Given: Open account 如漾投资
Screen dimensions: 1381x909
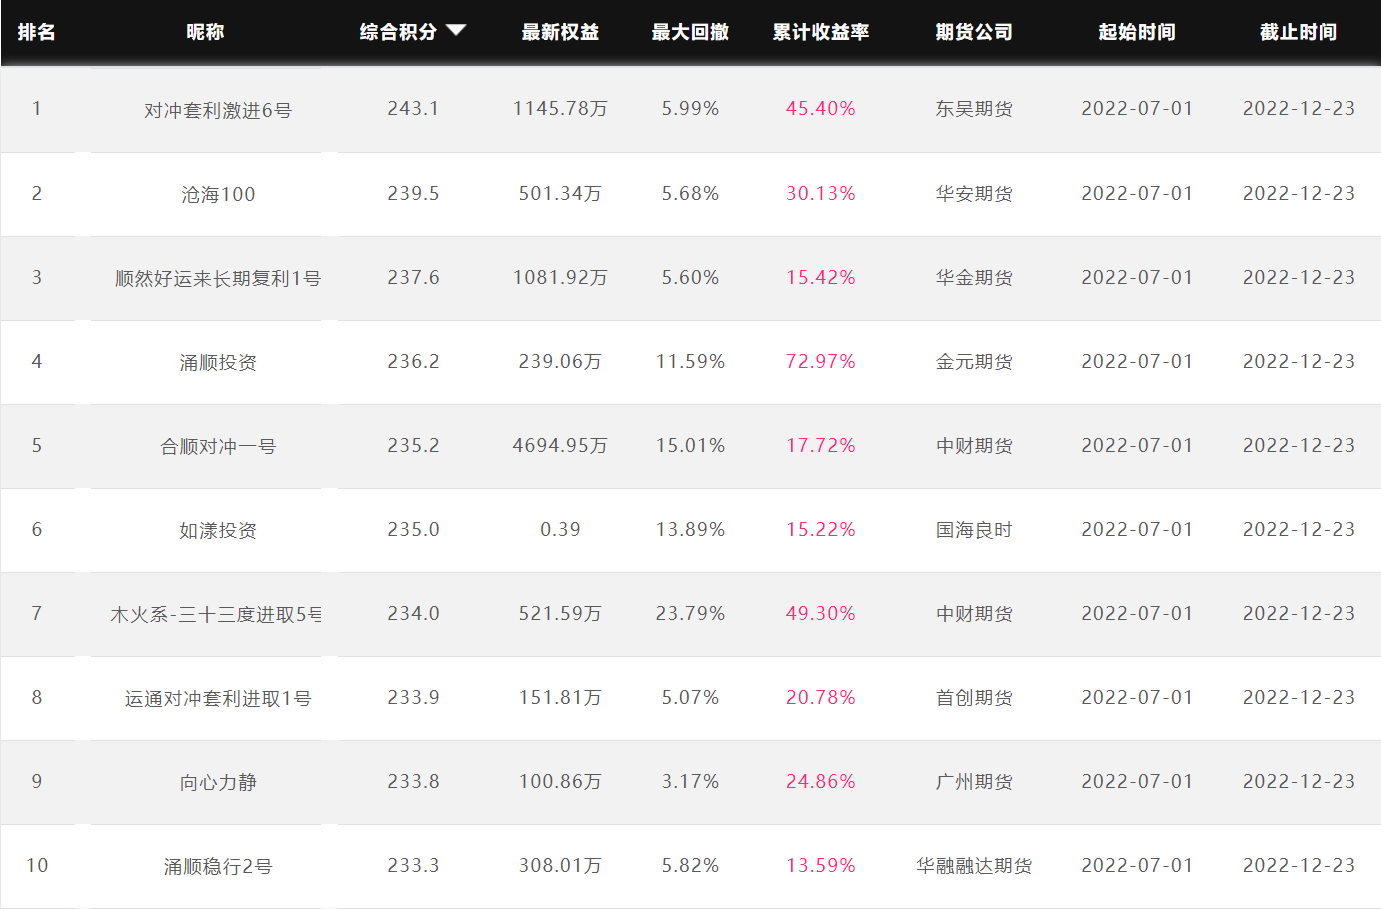Looking at the screenshot, I should click(218, 530).
